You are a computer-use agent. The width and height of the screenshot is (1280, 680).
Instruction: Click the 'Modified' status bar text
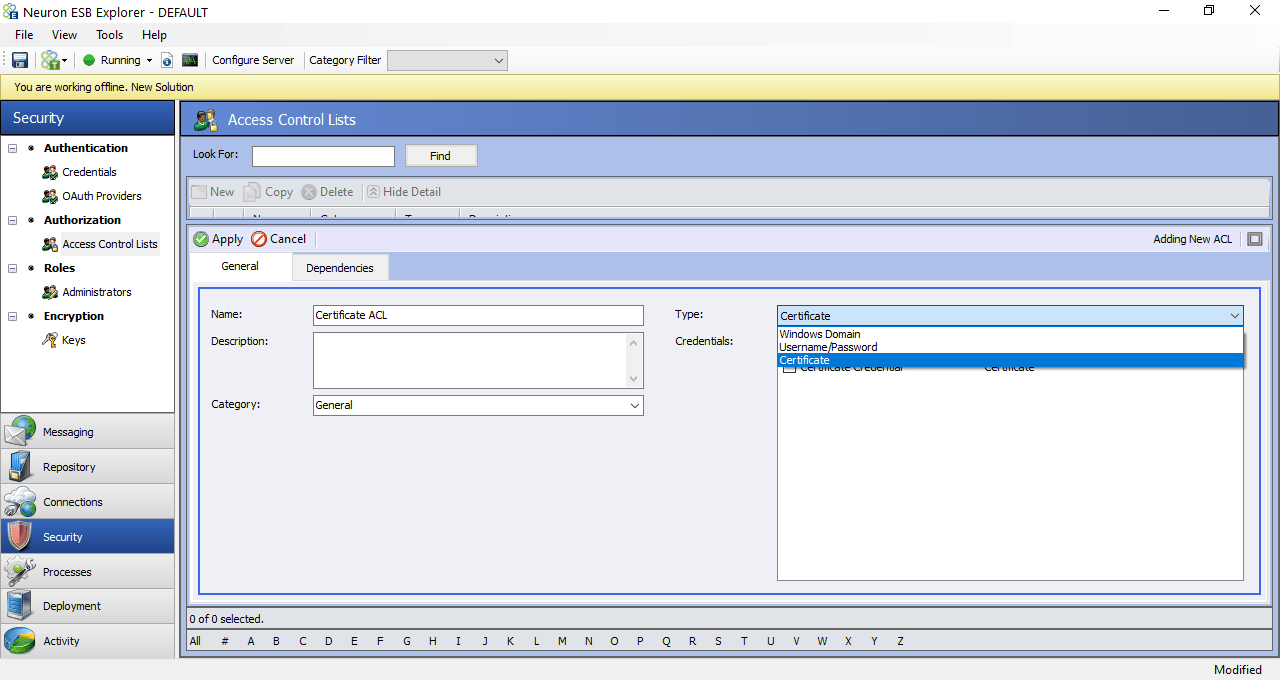click(1238, 670)
